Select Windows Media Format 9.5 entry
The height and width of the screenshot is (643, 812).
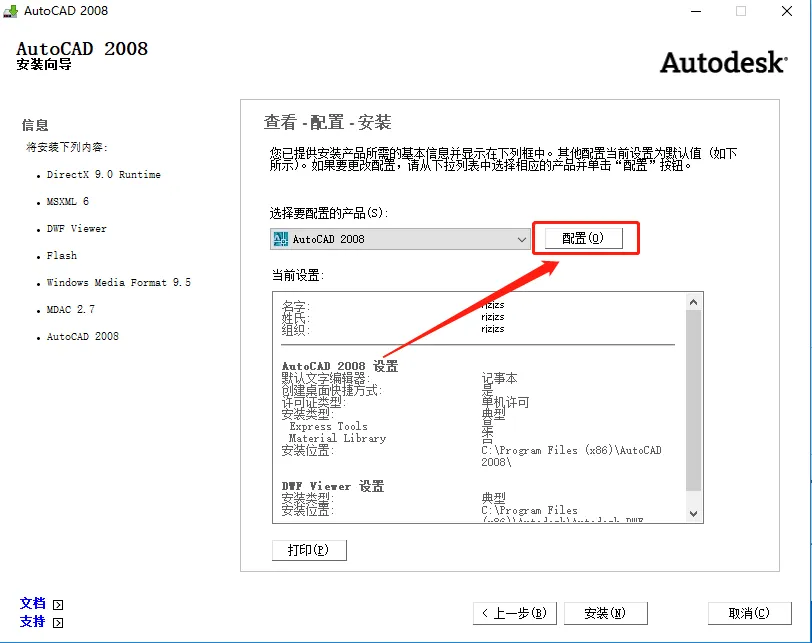click(119, 282)
